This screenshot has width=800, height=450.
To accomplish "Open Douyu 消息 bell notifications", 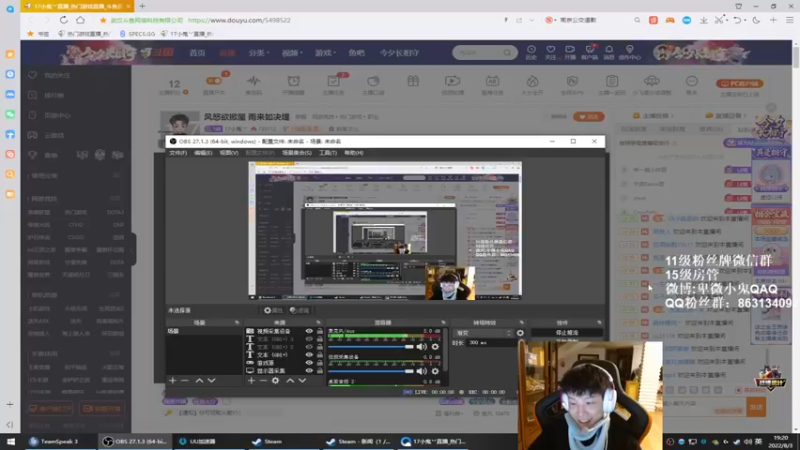I will pyautogui.click(x=609, y=52).
